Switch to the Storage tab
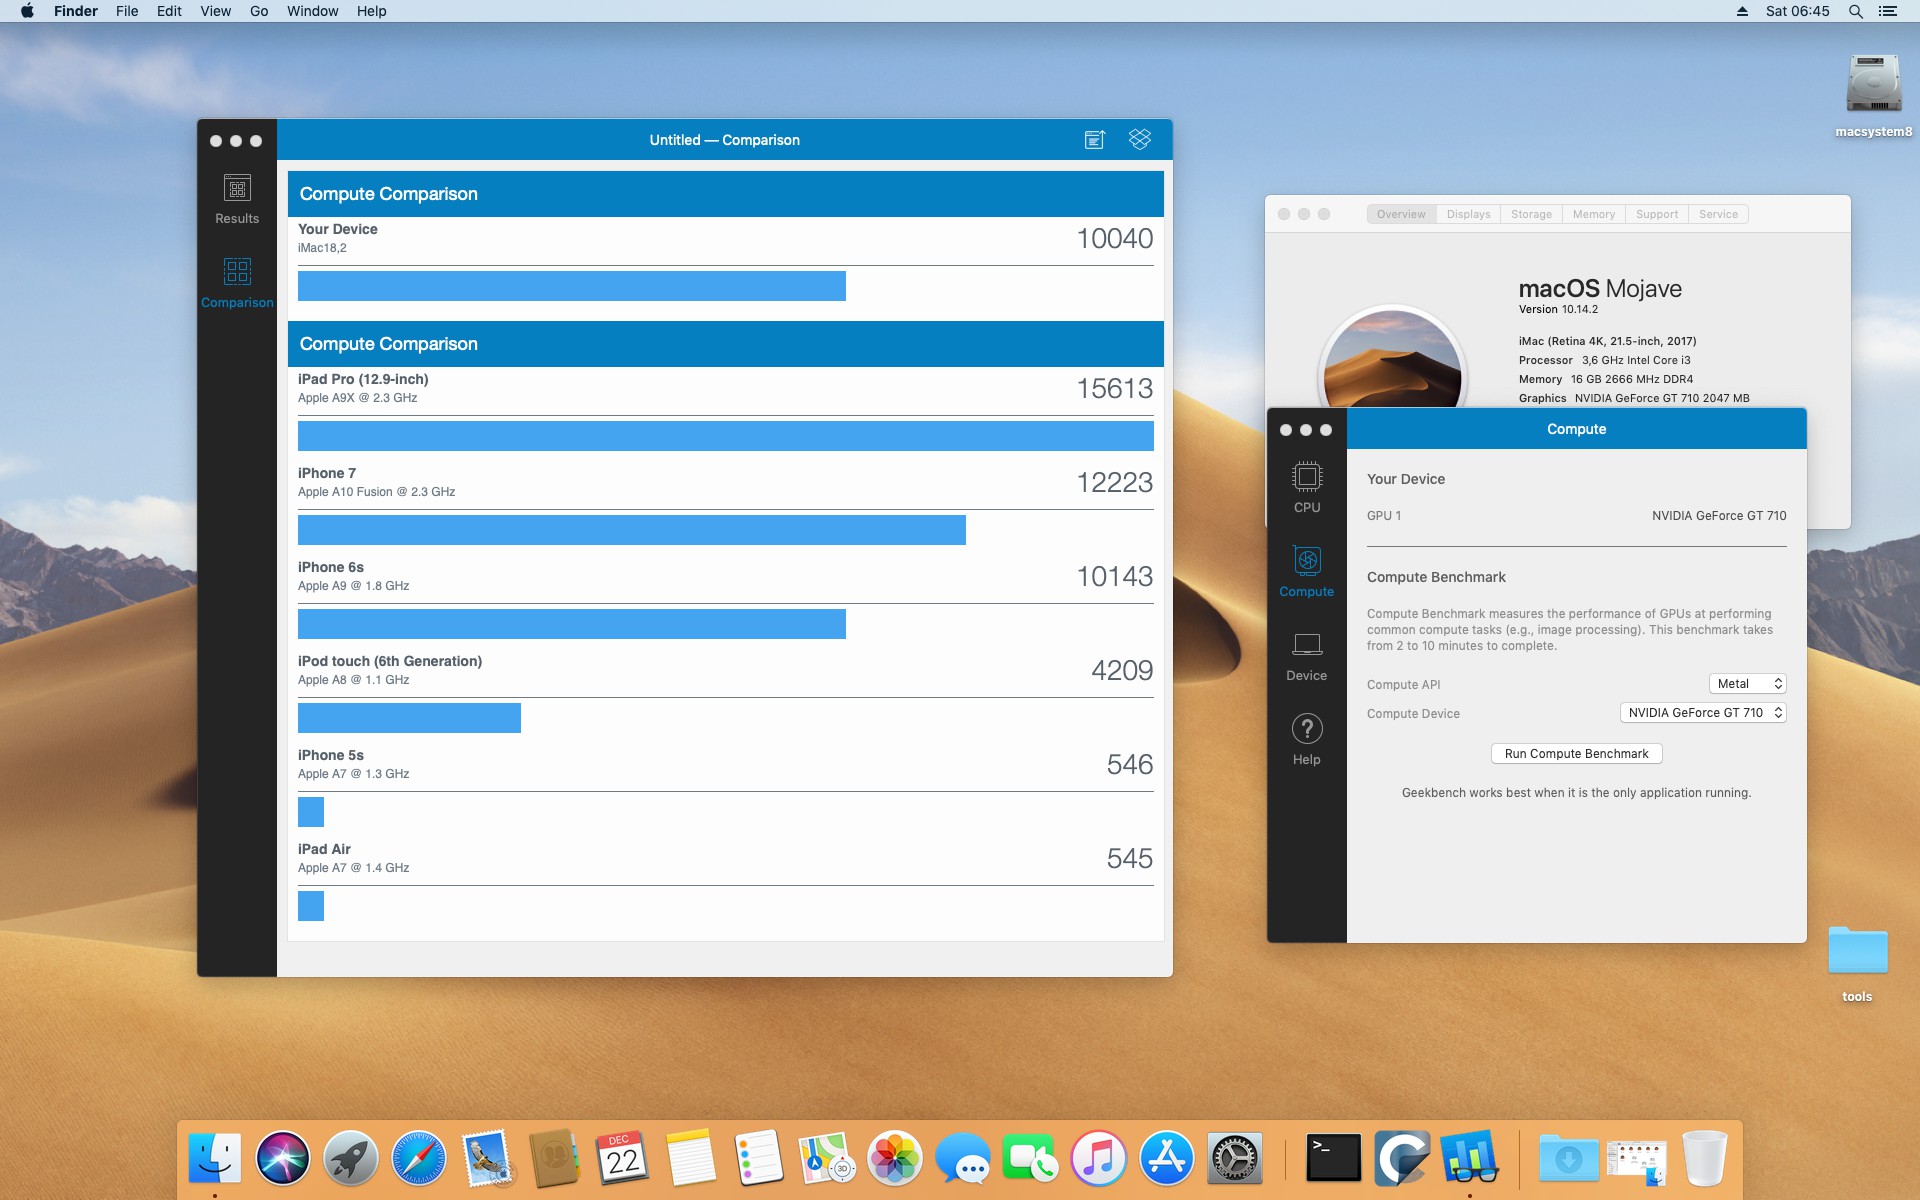Viewport: 1920px width, 1200px height. click(x=1531, y=214)
